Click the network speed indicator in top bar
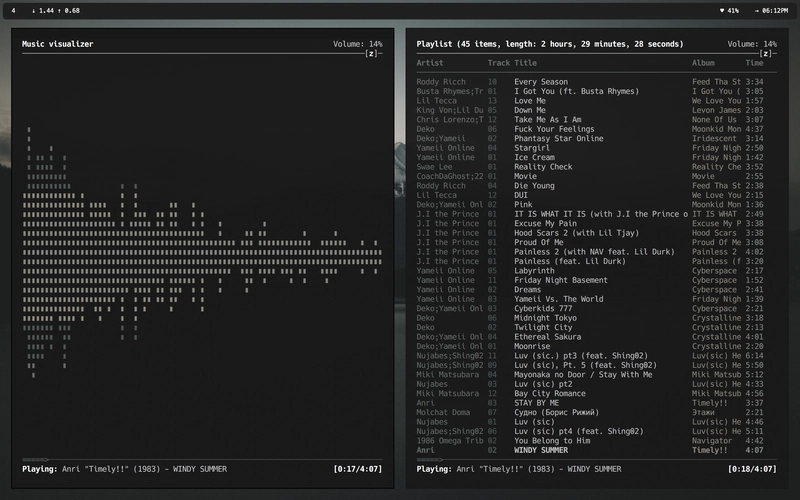 tap(56, 10)
